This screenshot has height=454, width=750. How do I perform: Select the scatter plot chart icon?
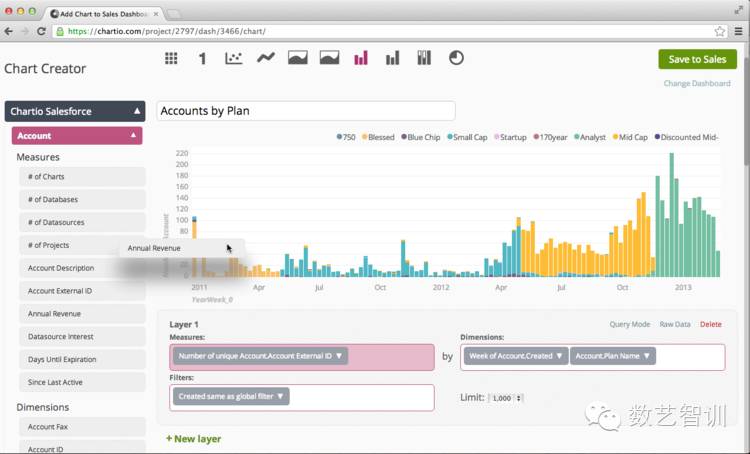coord(234,58)
